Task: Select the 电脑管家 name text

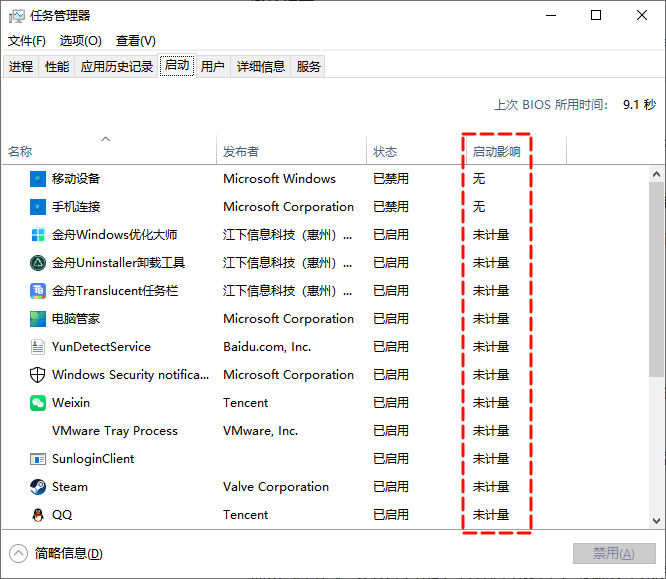Action: 76,319
